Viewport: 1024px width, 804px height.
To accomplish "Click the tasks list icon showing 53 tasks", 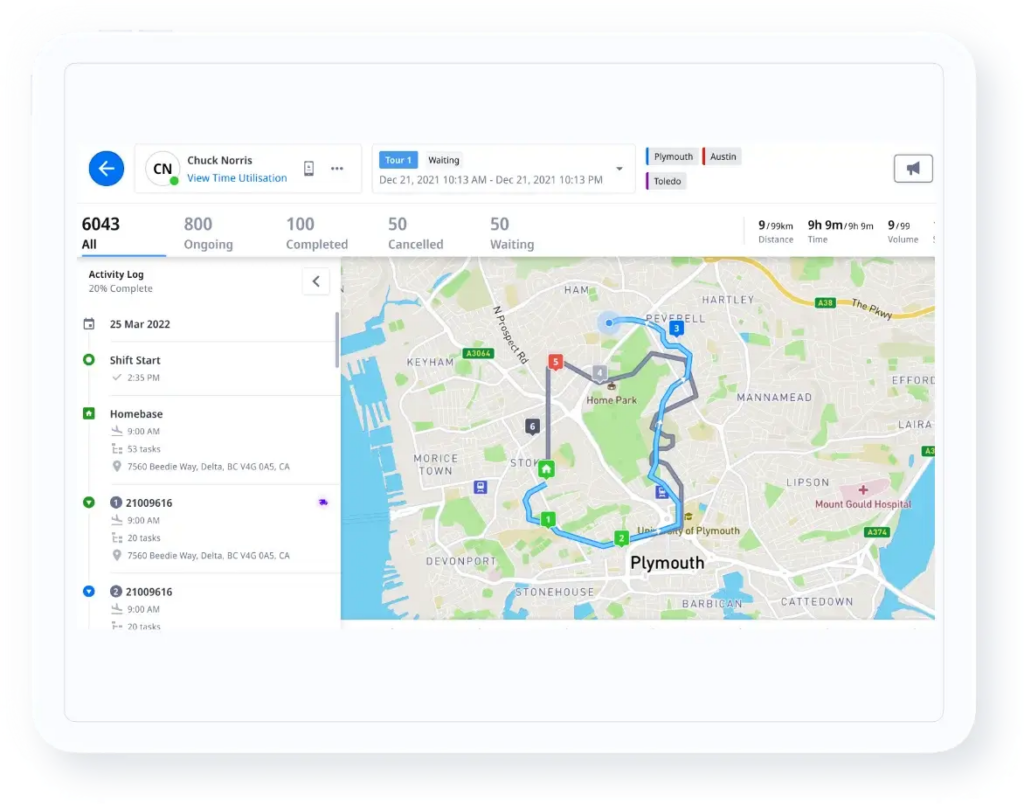I will point(117,449).
